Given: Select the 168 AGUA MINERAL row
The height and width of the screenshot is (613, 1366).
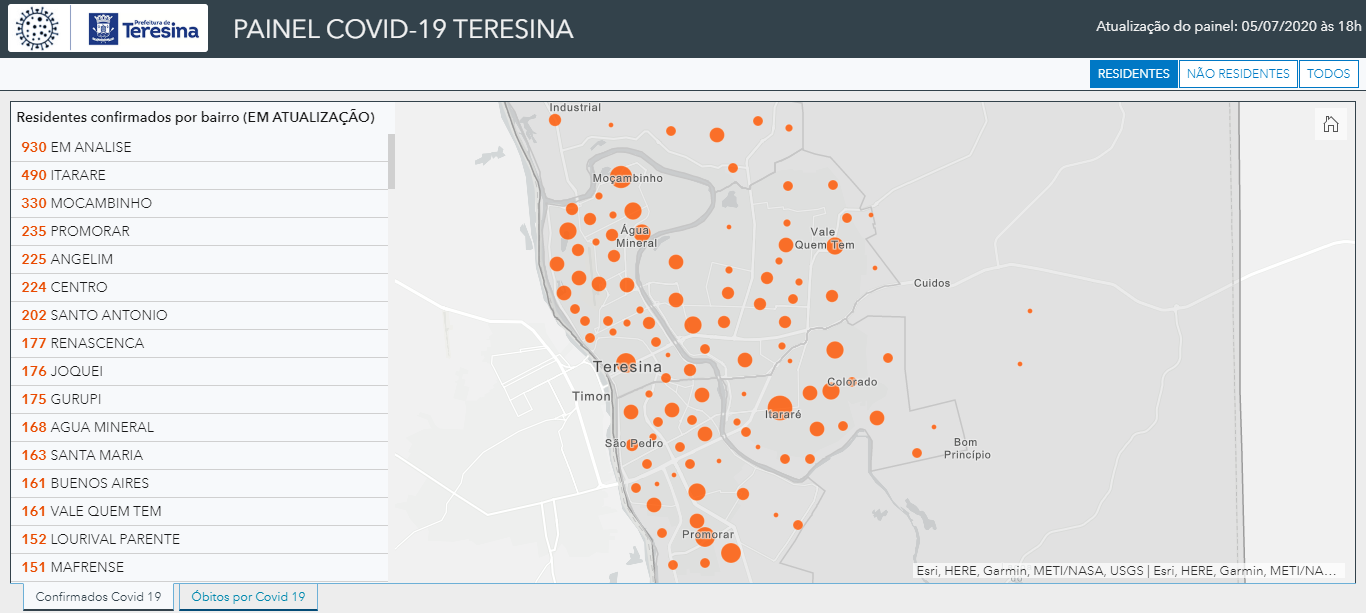Looking at the screenshot, I should click(199, 427).
